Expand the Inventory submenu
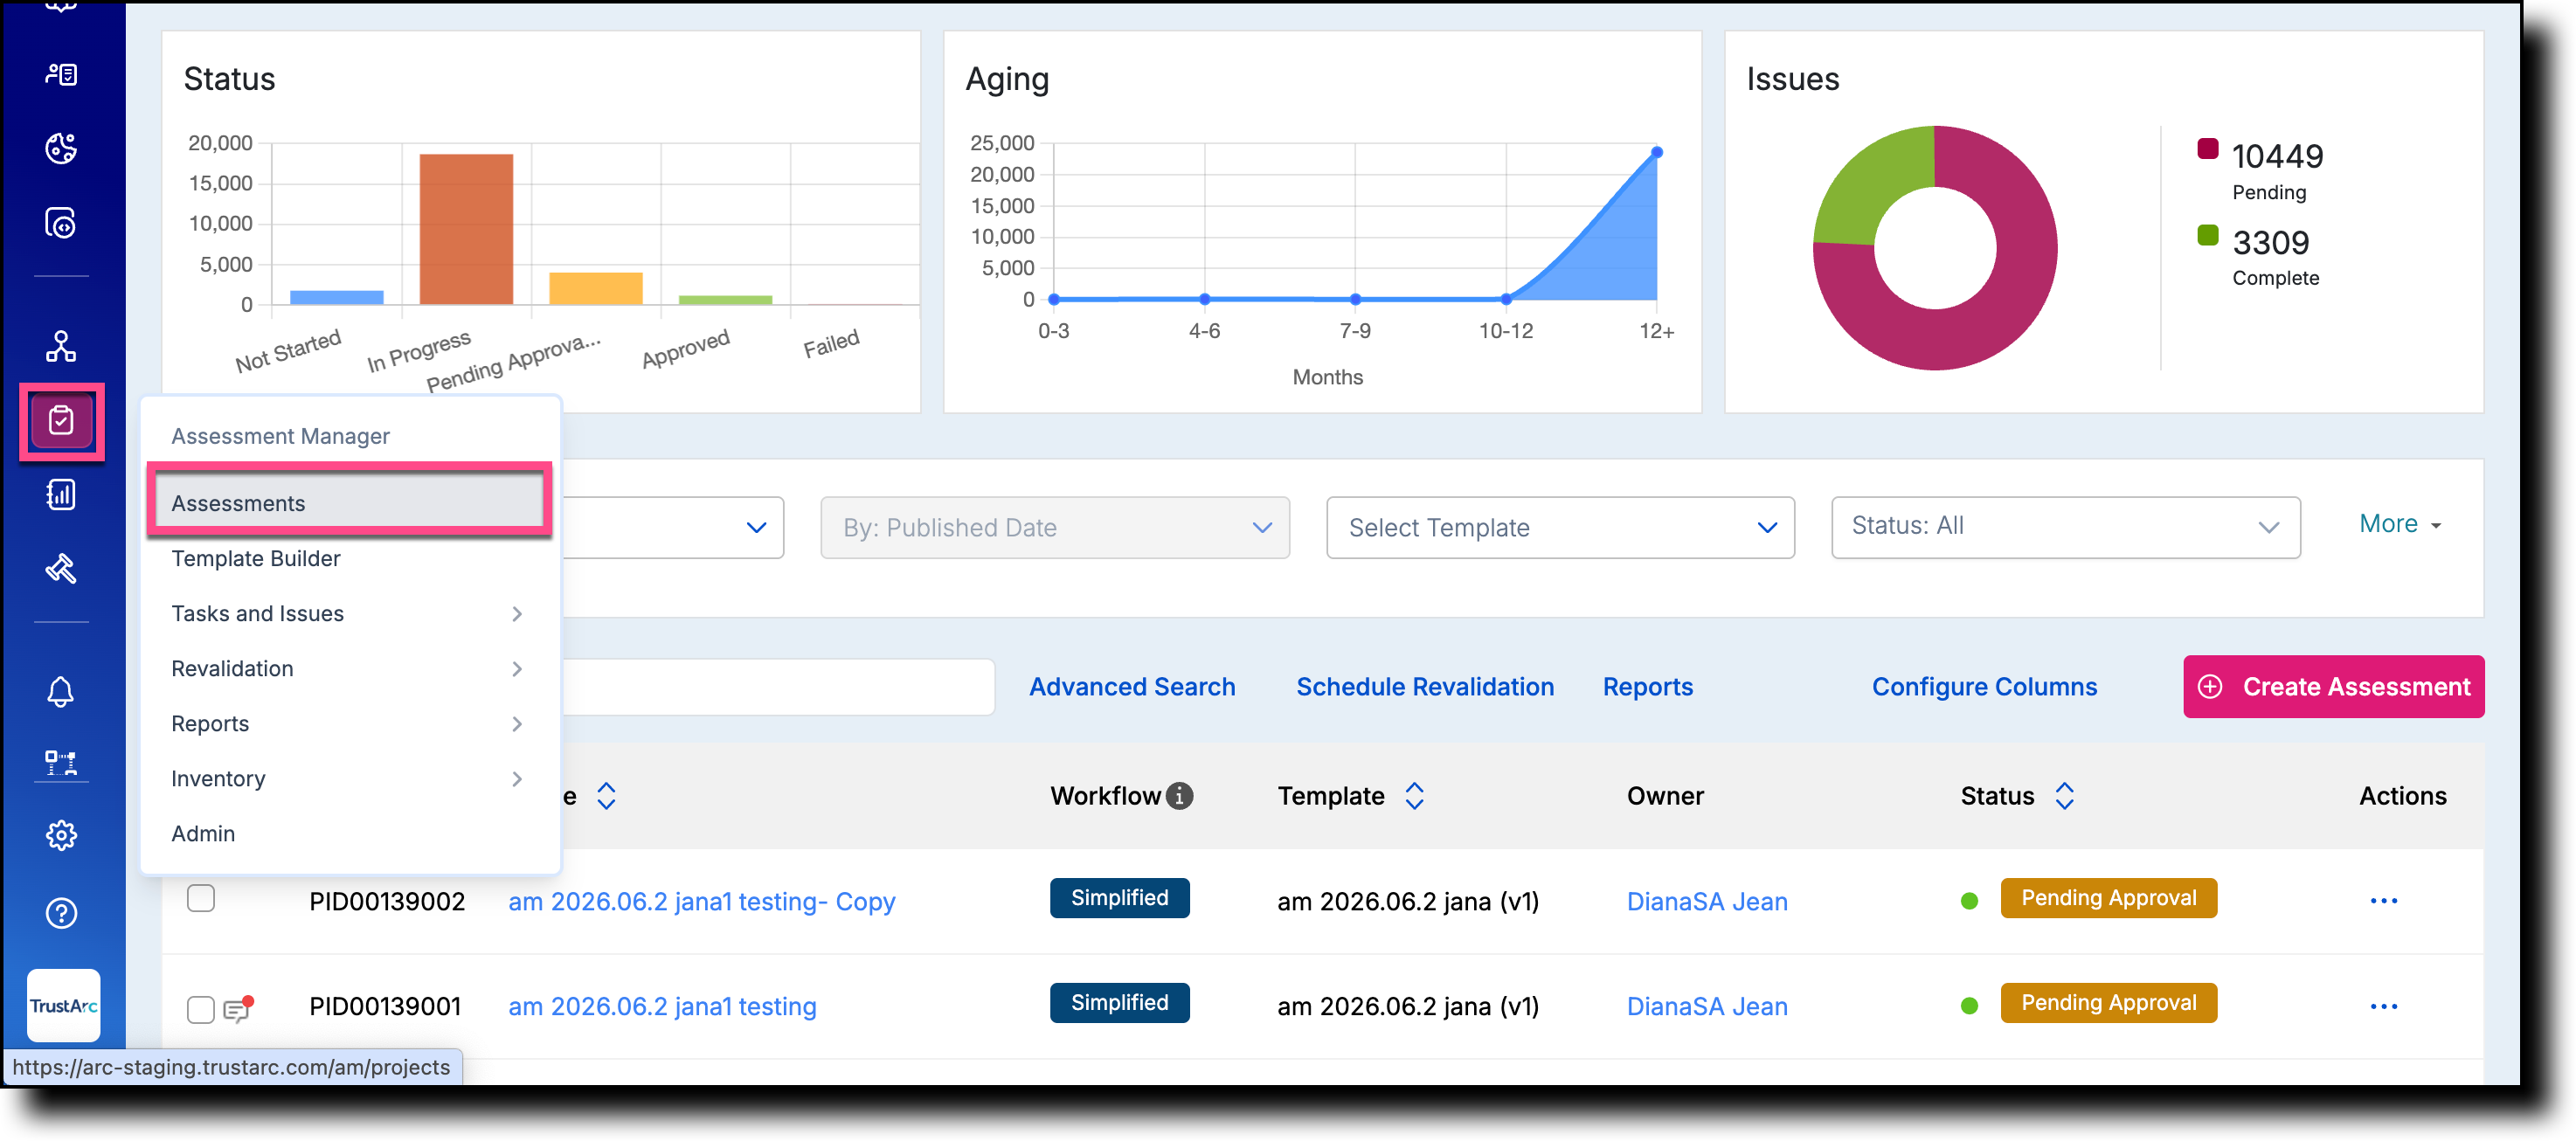The height and width of the screenshot is (1141, 2576). pos(517,778)
